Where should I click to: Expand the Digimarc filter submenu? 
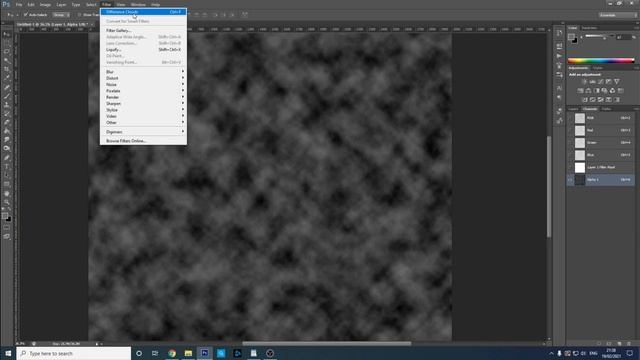[143, 132]
